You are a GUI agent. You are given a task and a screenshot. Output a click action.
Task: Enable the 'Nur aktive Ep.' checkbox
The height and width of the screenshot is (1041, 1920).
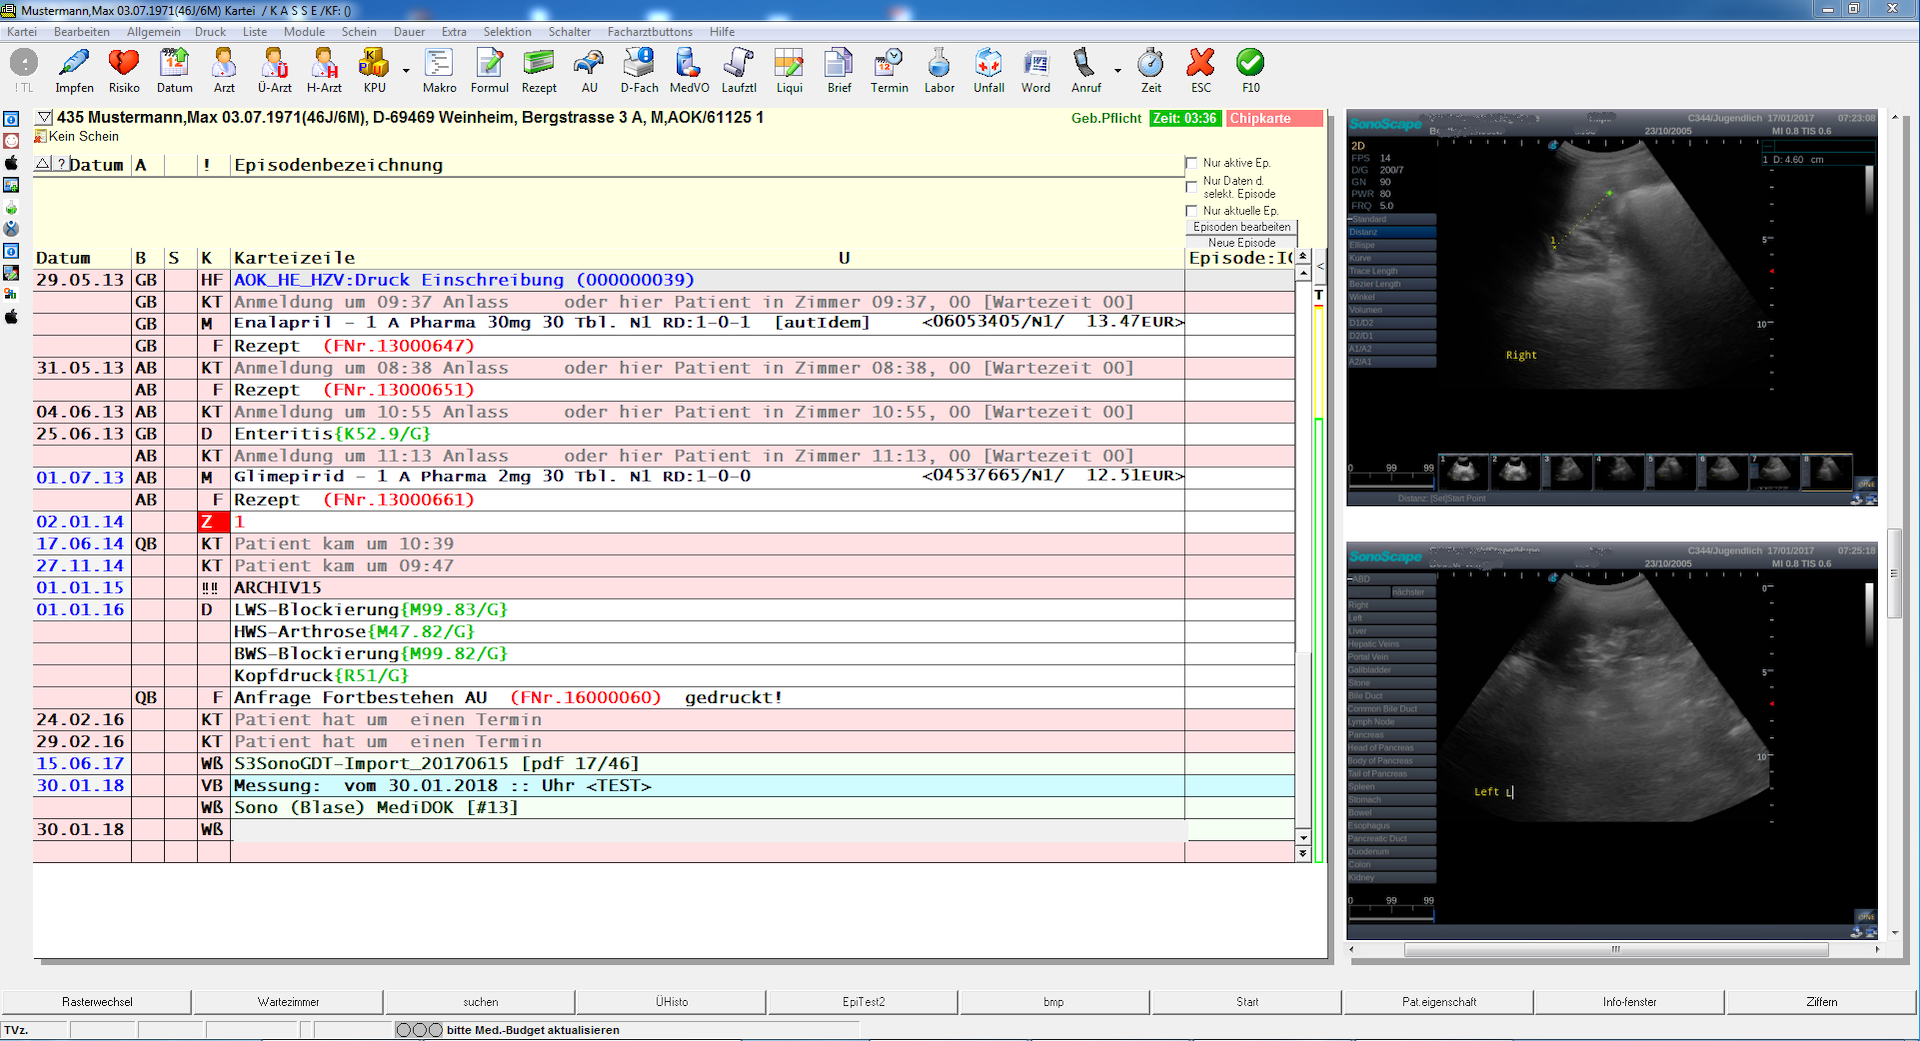click(1191, 163)
